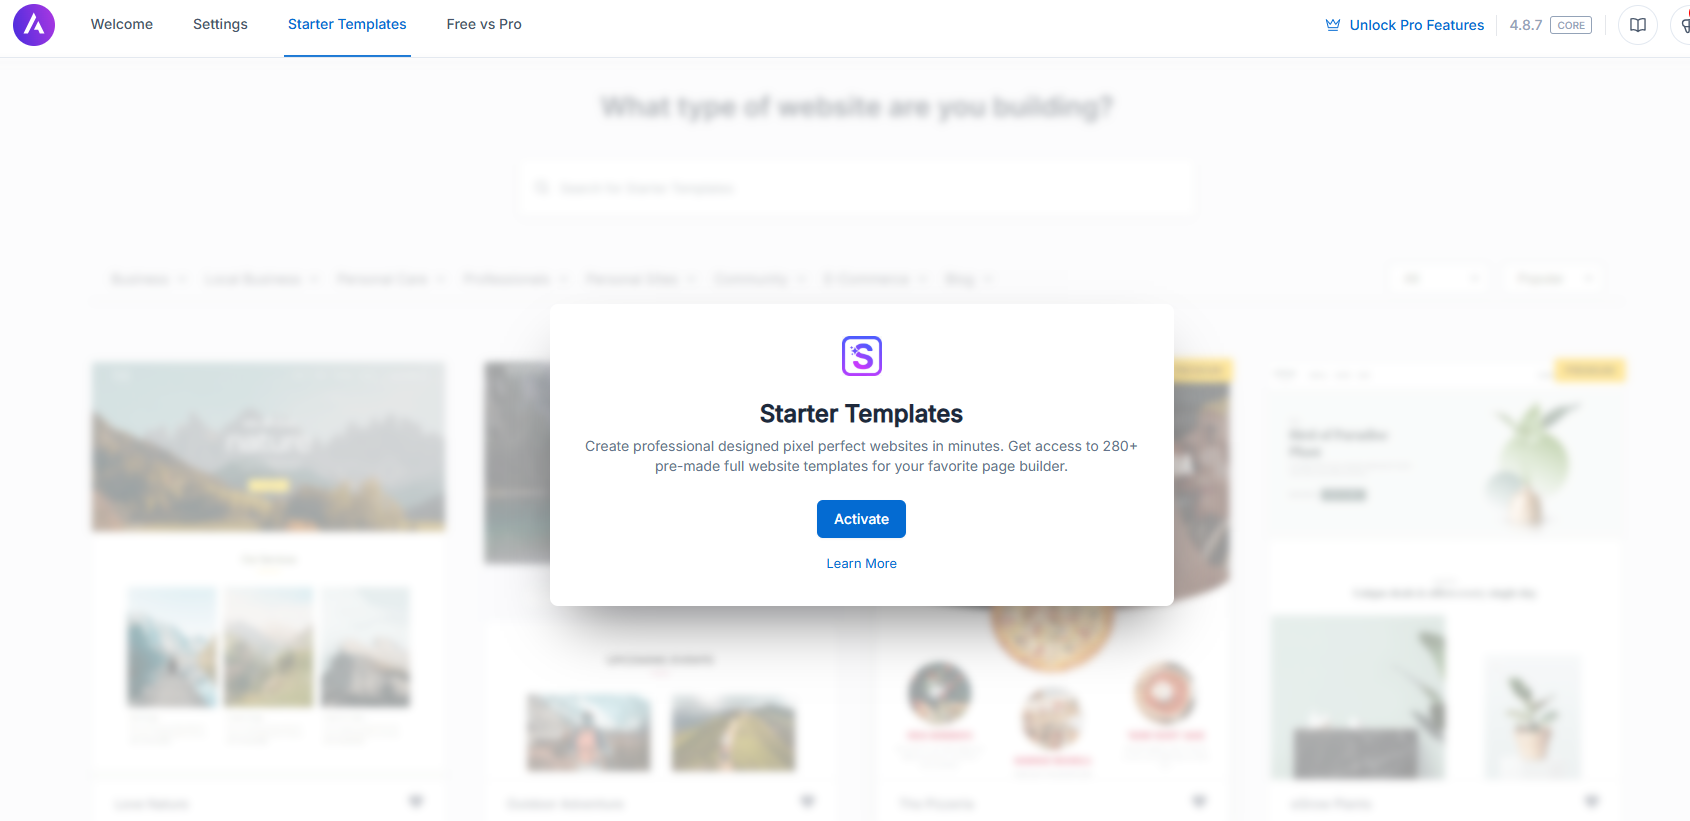
Task: Expand the blurred Popular sort dropdown
Action: point(1553,279)
